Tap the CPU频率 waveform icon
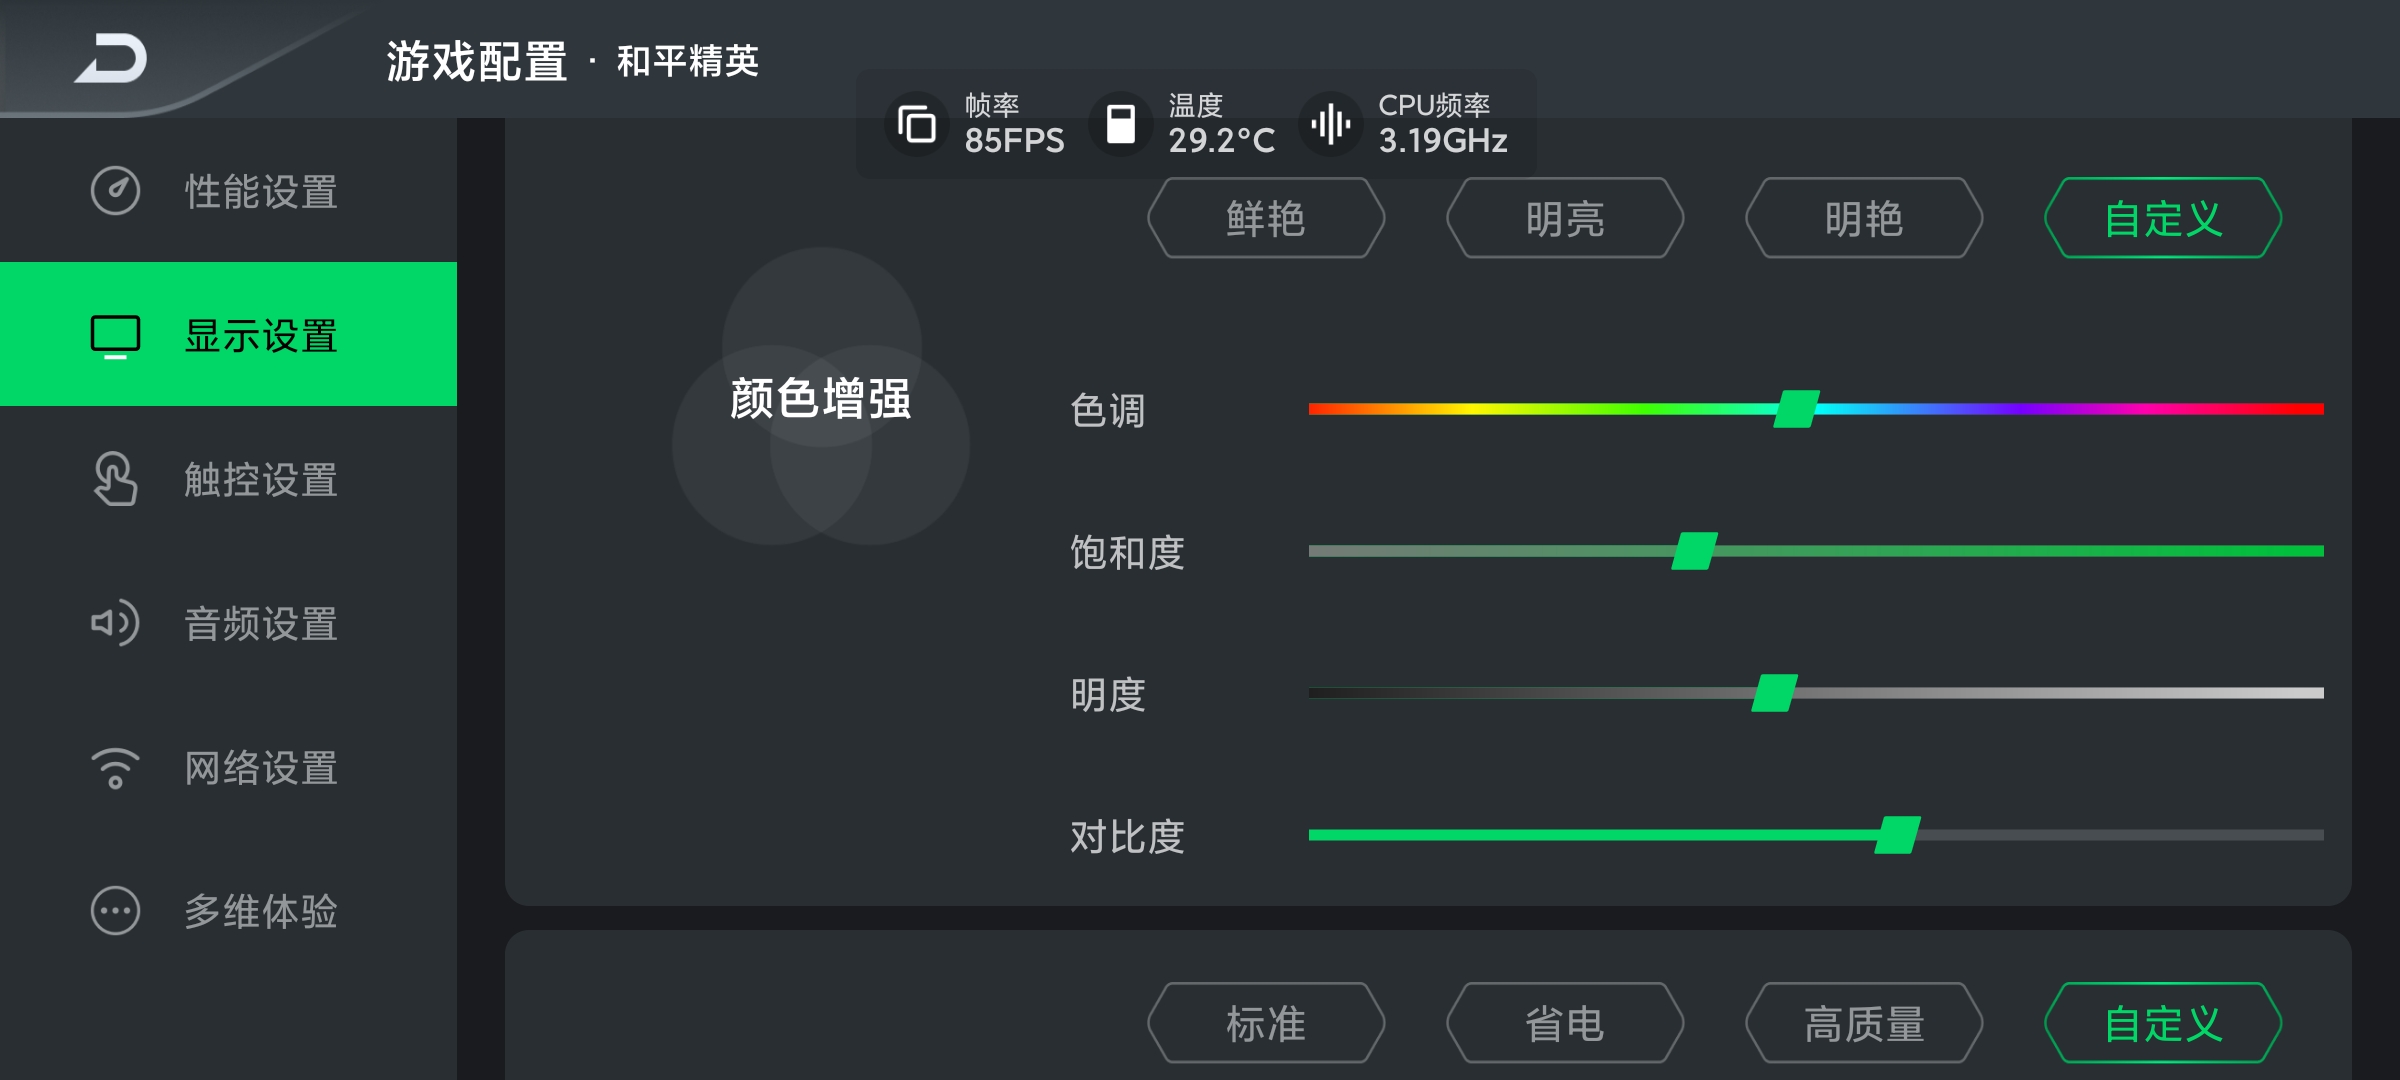 [x=1331, y=125]
